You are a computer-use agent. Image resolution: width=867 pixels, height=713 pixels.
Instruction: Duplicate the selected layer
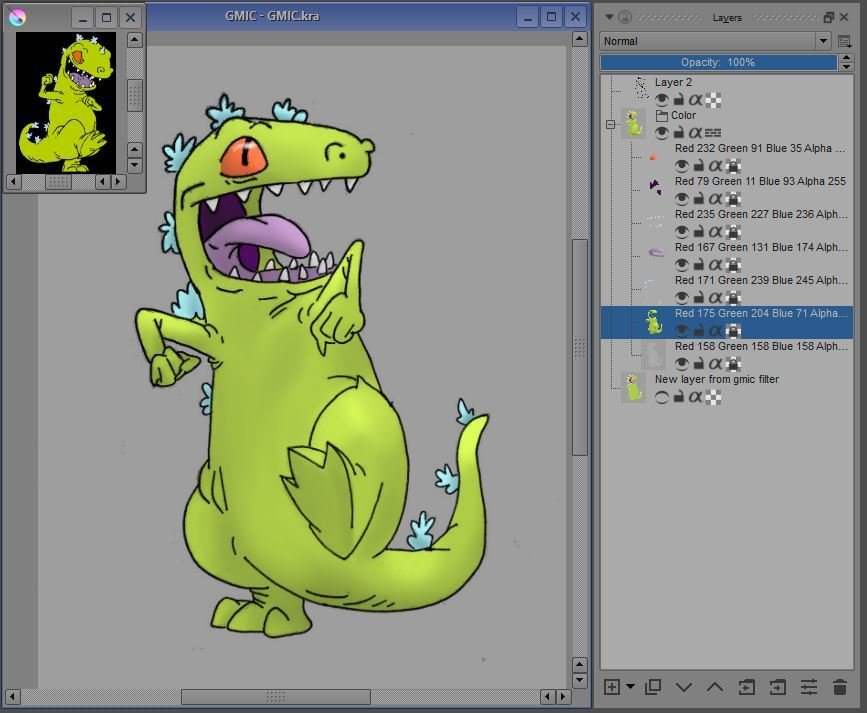click(x=653, y=687)
